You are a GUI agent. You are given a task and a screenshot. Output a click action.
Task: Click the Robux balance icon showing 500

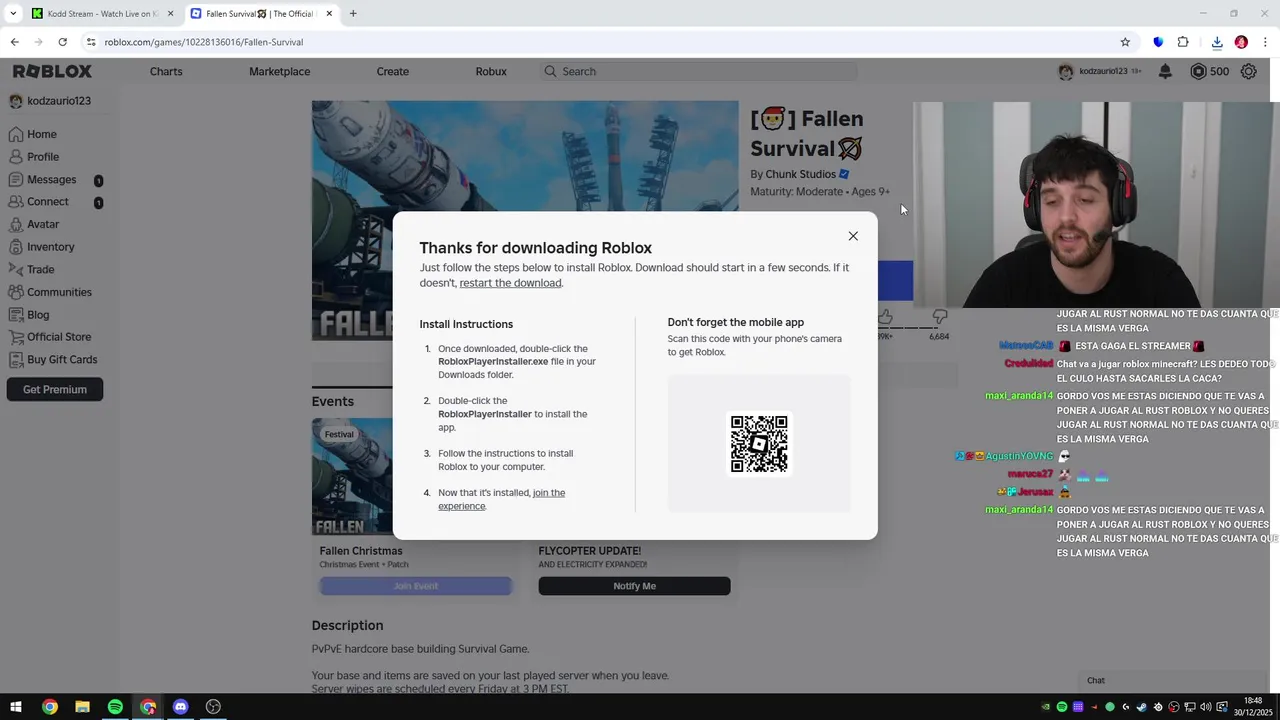1198,71
